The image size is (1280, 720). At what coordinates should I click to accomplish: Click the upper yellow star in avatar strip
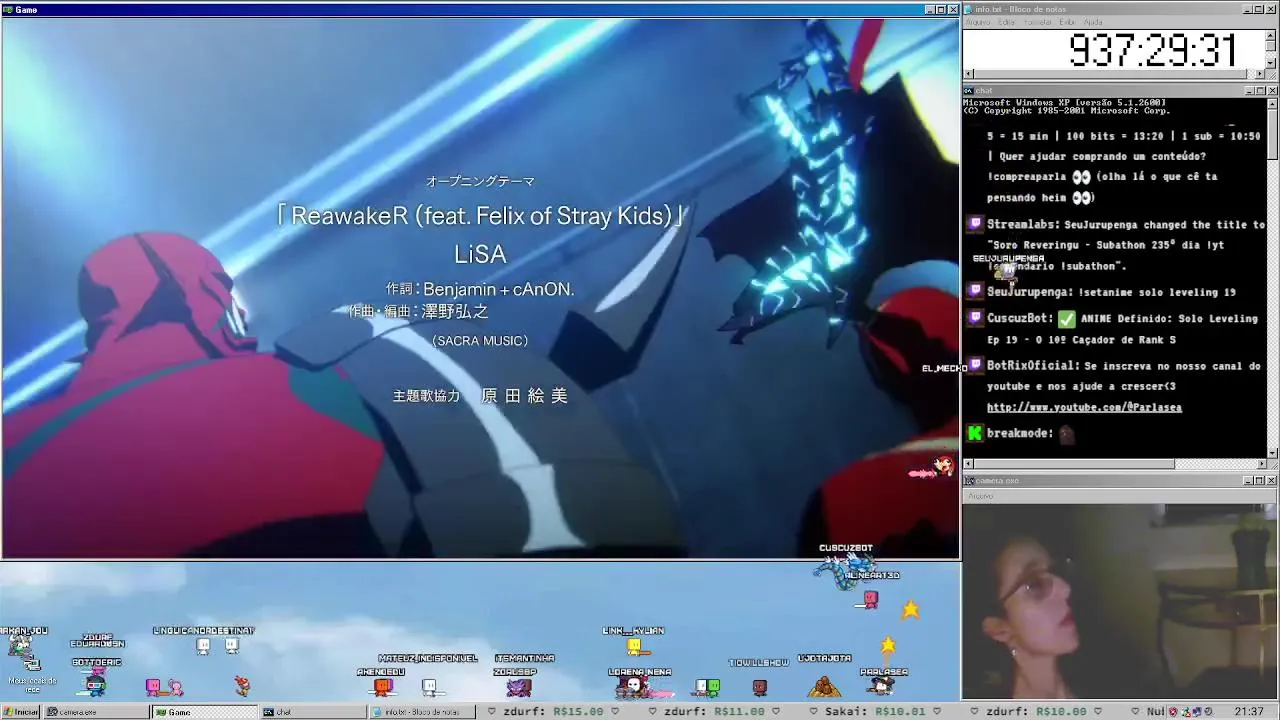(910, 609)
